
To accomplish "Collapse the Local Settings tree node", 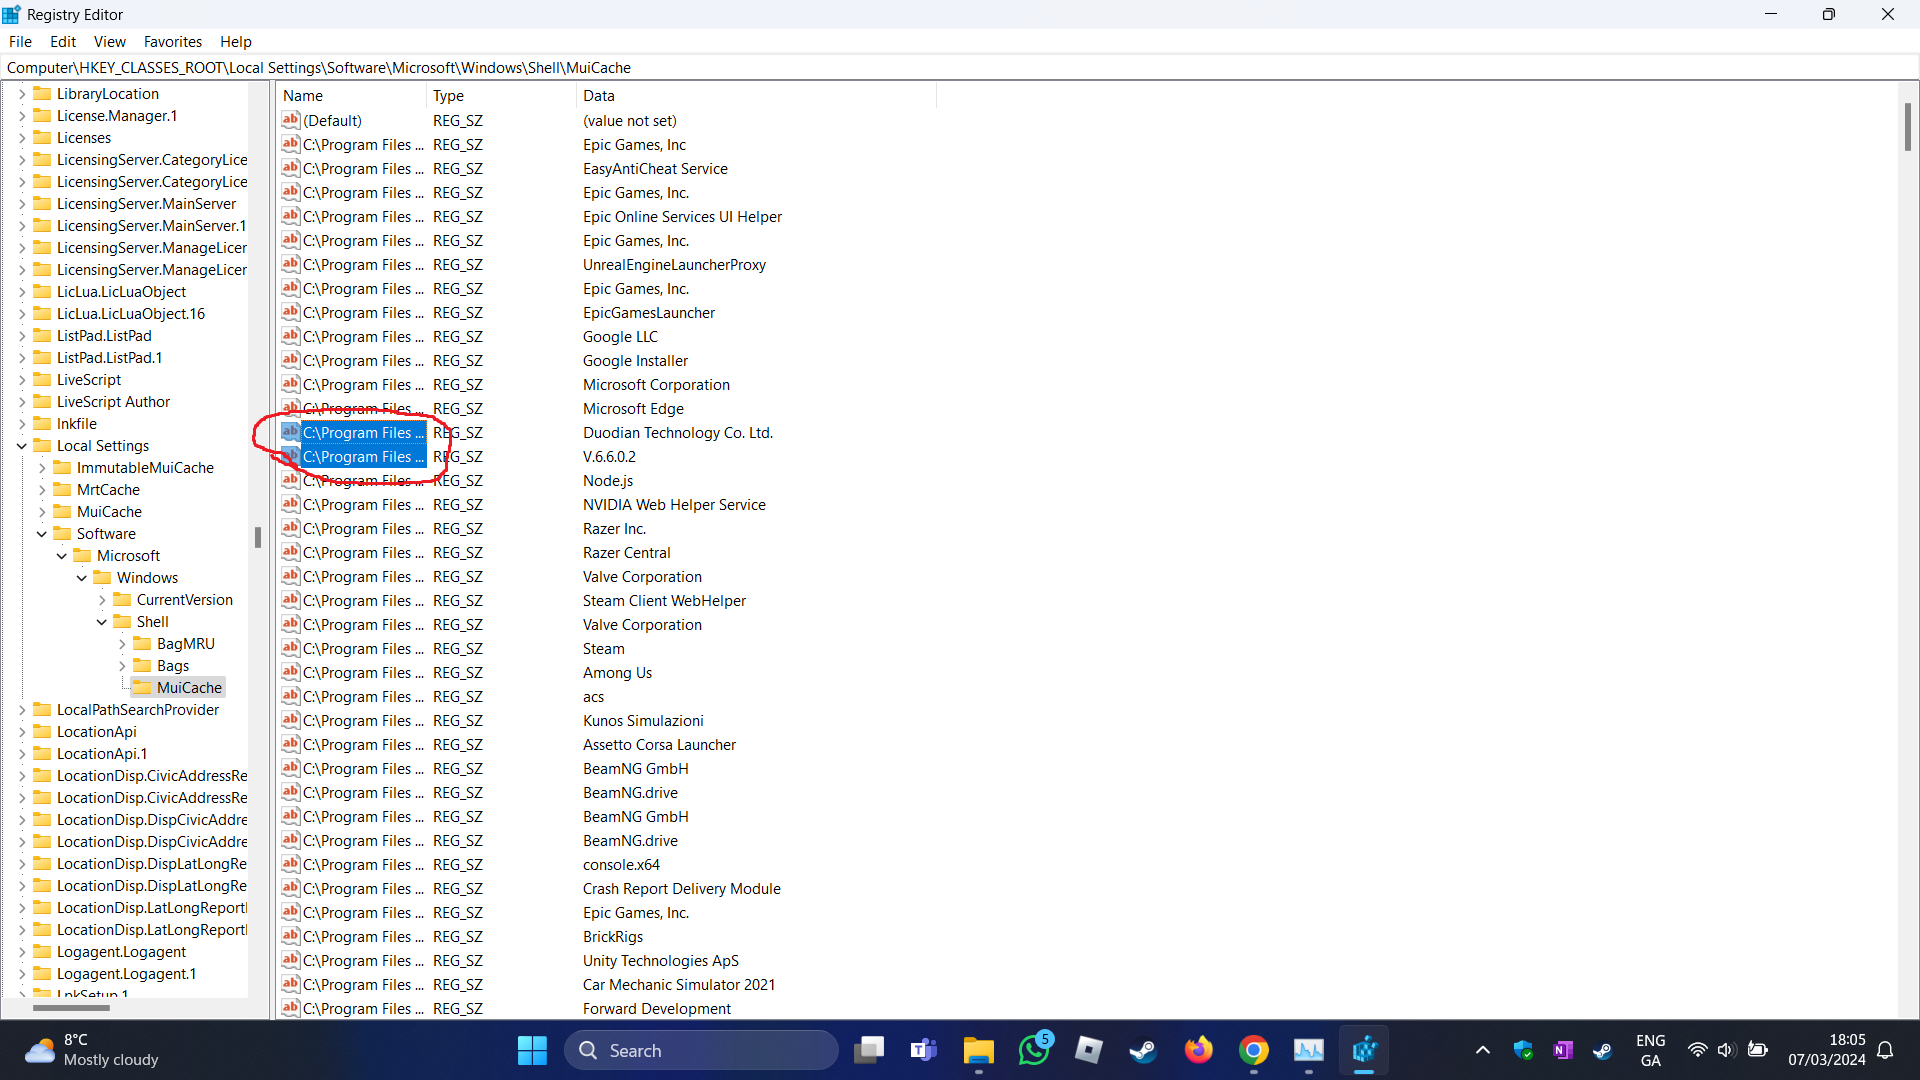I will (x=22, y=446).
